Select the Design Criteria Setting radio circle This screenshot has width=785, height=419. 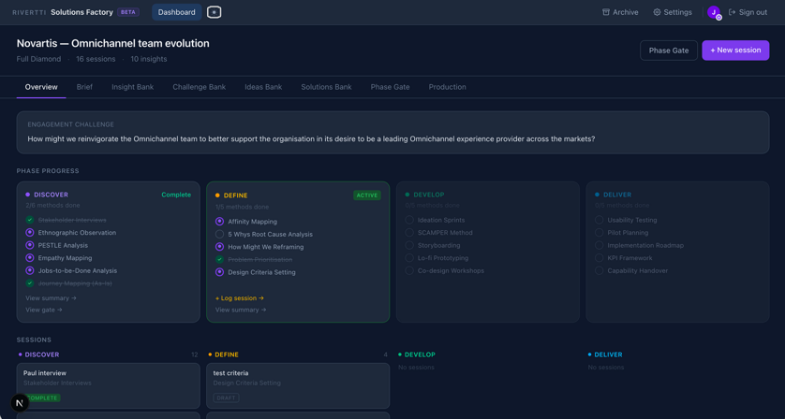point(219,272)
